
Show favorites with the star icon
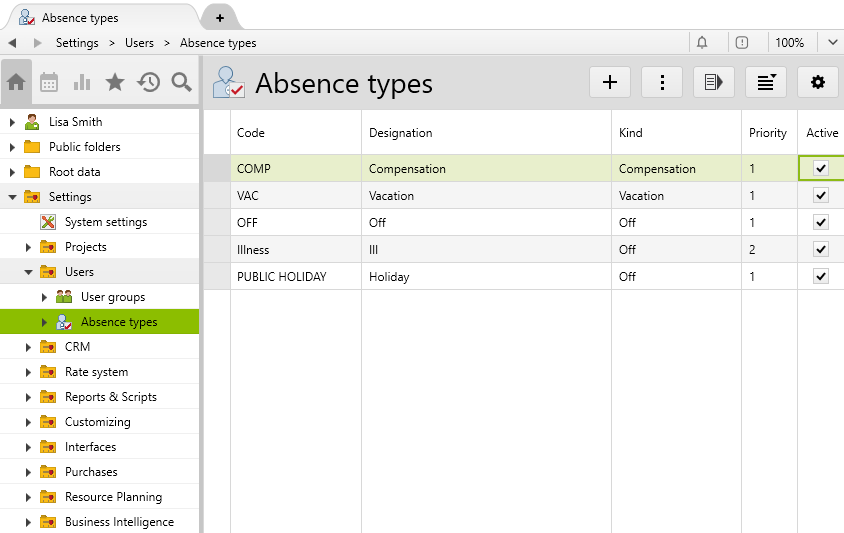coord(115,83)
